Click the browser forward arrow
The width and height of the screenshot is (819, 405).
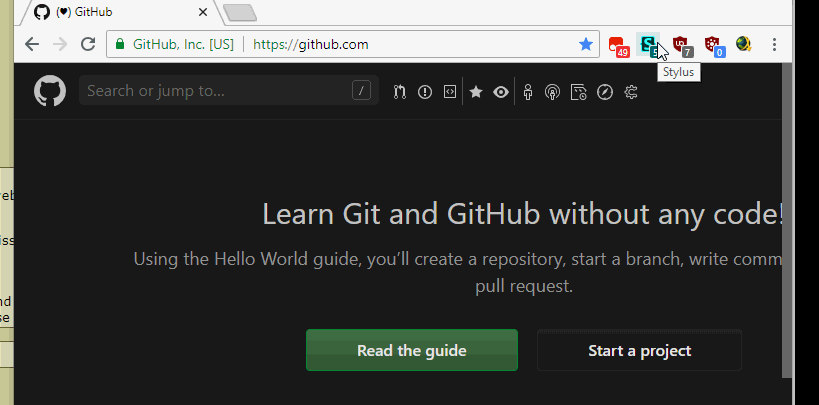click(x=60, y=44)
